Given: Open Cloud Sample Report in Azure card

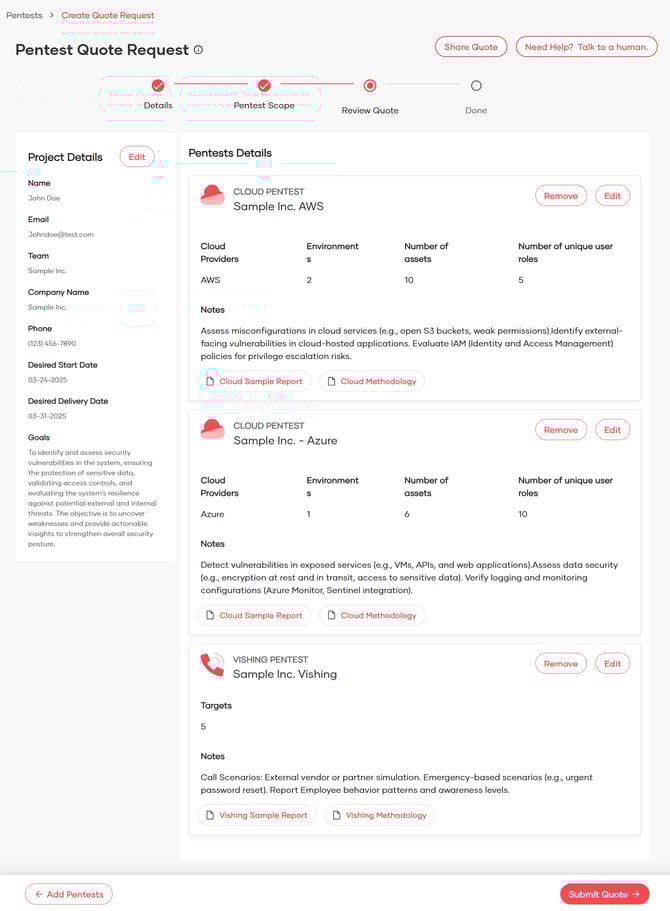Looking at the screenshot, I should pos(254,615).
